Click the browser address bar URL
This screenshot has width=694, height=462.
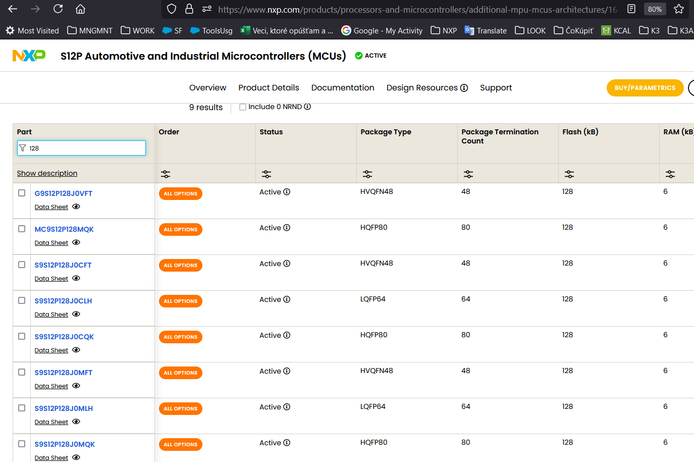417,9
